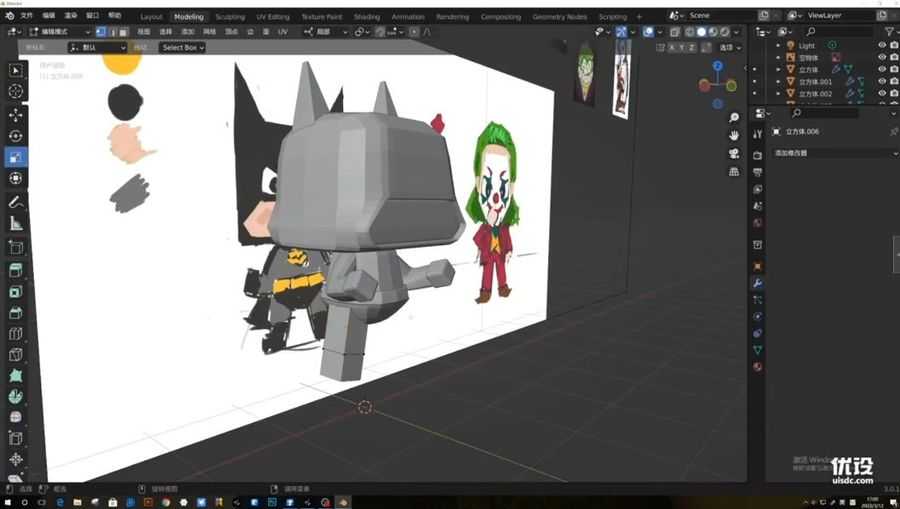This screenshot has width=900, height=509.
Task: Open the Material properties tab icon
Action: click(758, 367)
